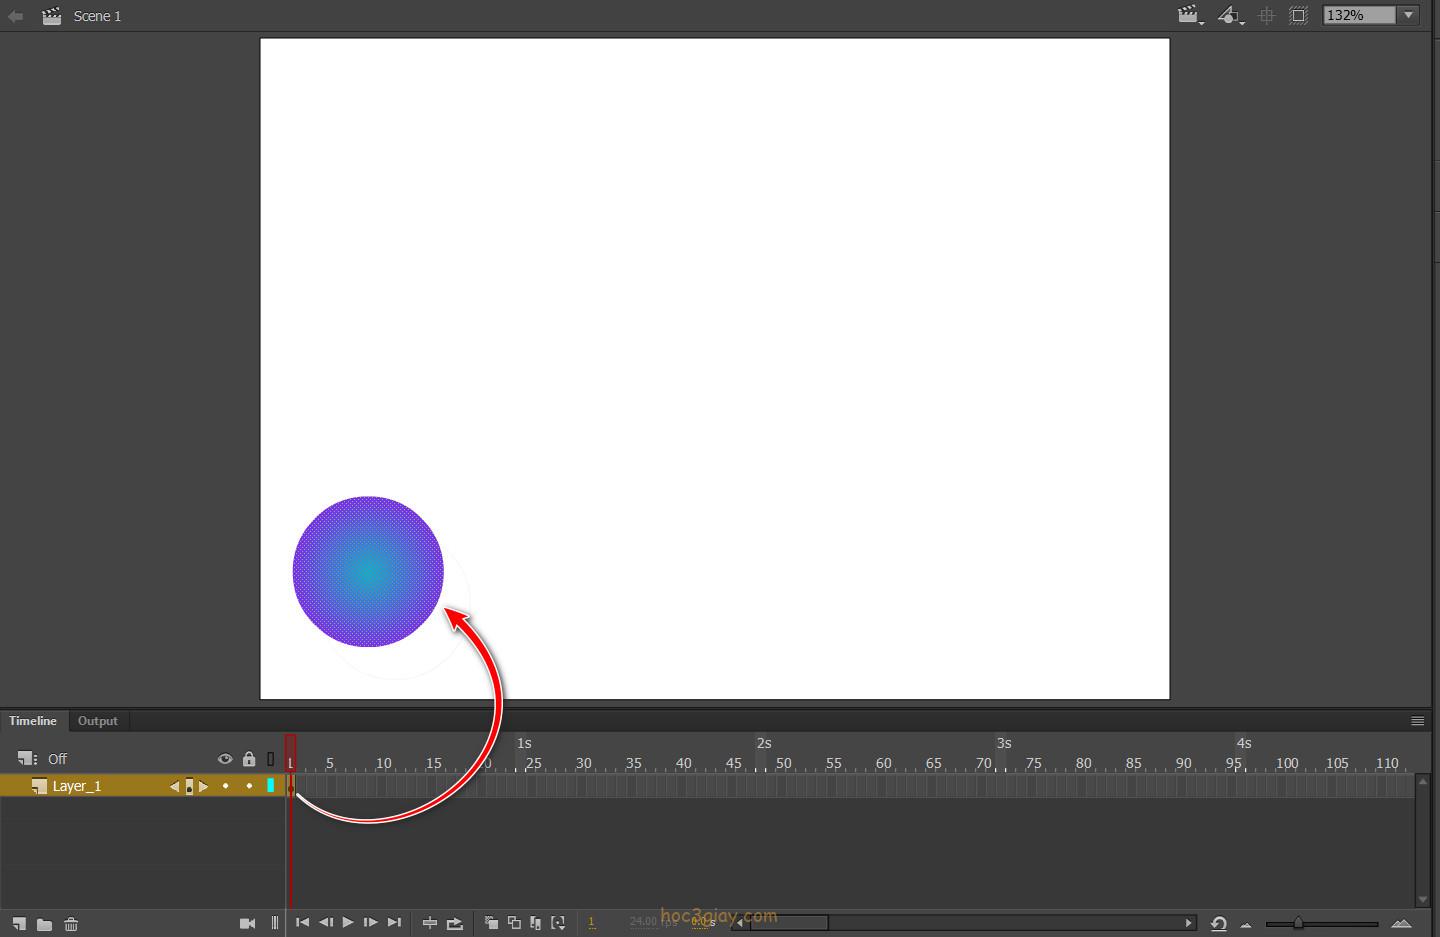1440x937 pixels.
Task: Step back one frame
Action: click(x=325, y=922)
